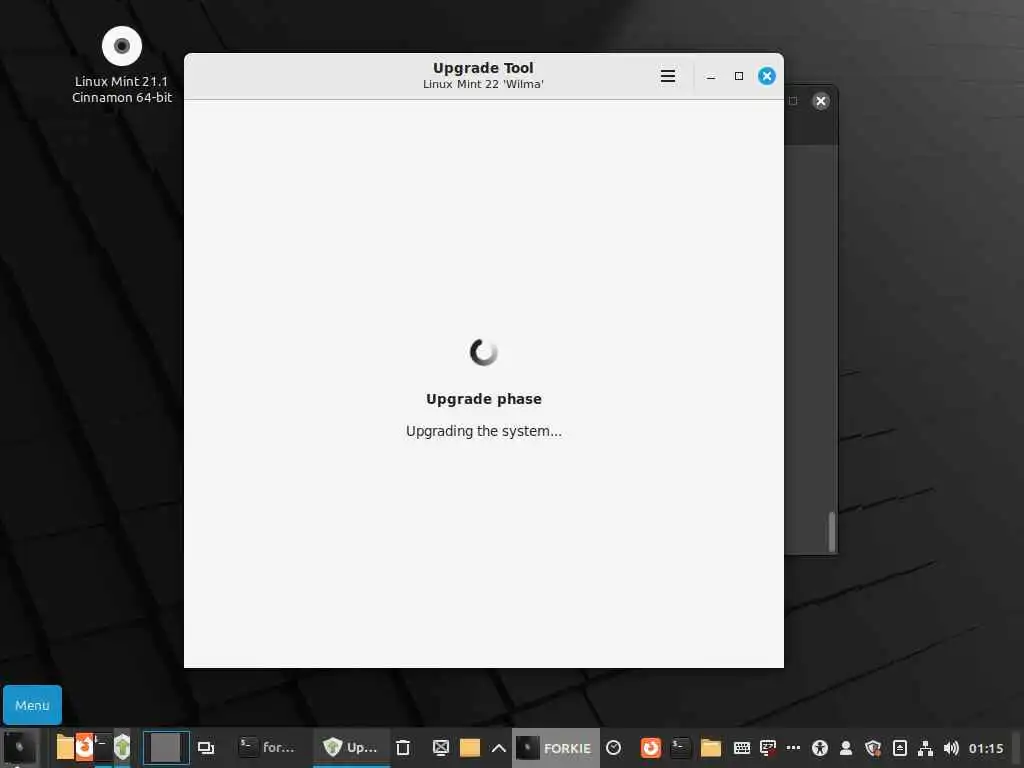Open the Trash icon in the panel
This screenshot has height=768, width=1024.
click(403, 747)
